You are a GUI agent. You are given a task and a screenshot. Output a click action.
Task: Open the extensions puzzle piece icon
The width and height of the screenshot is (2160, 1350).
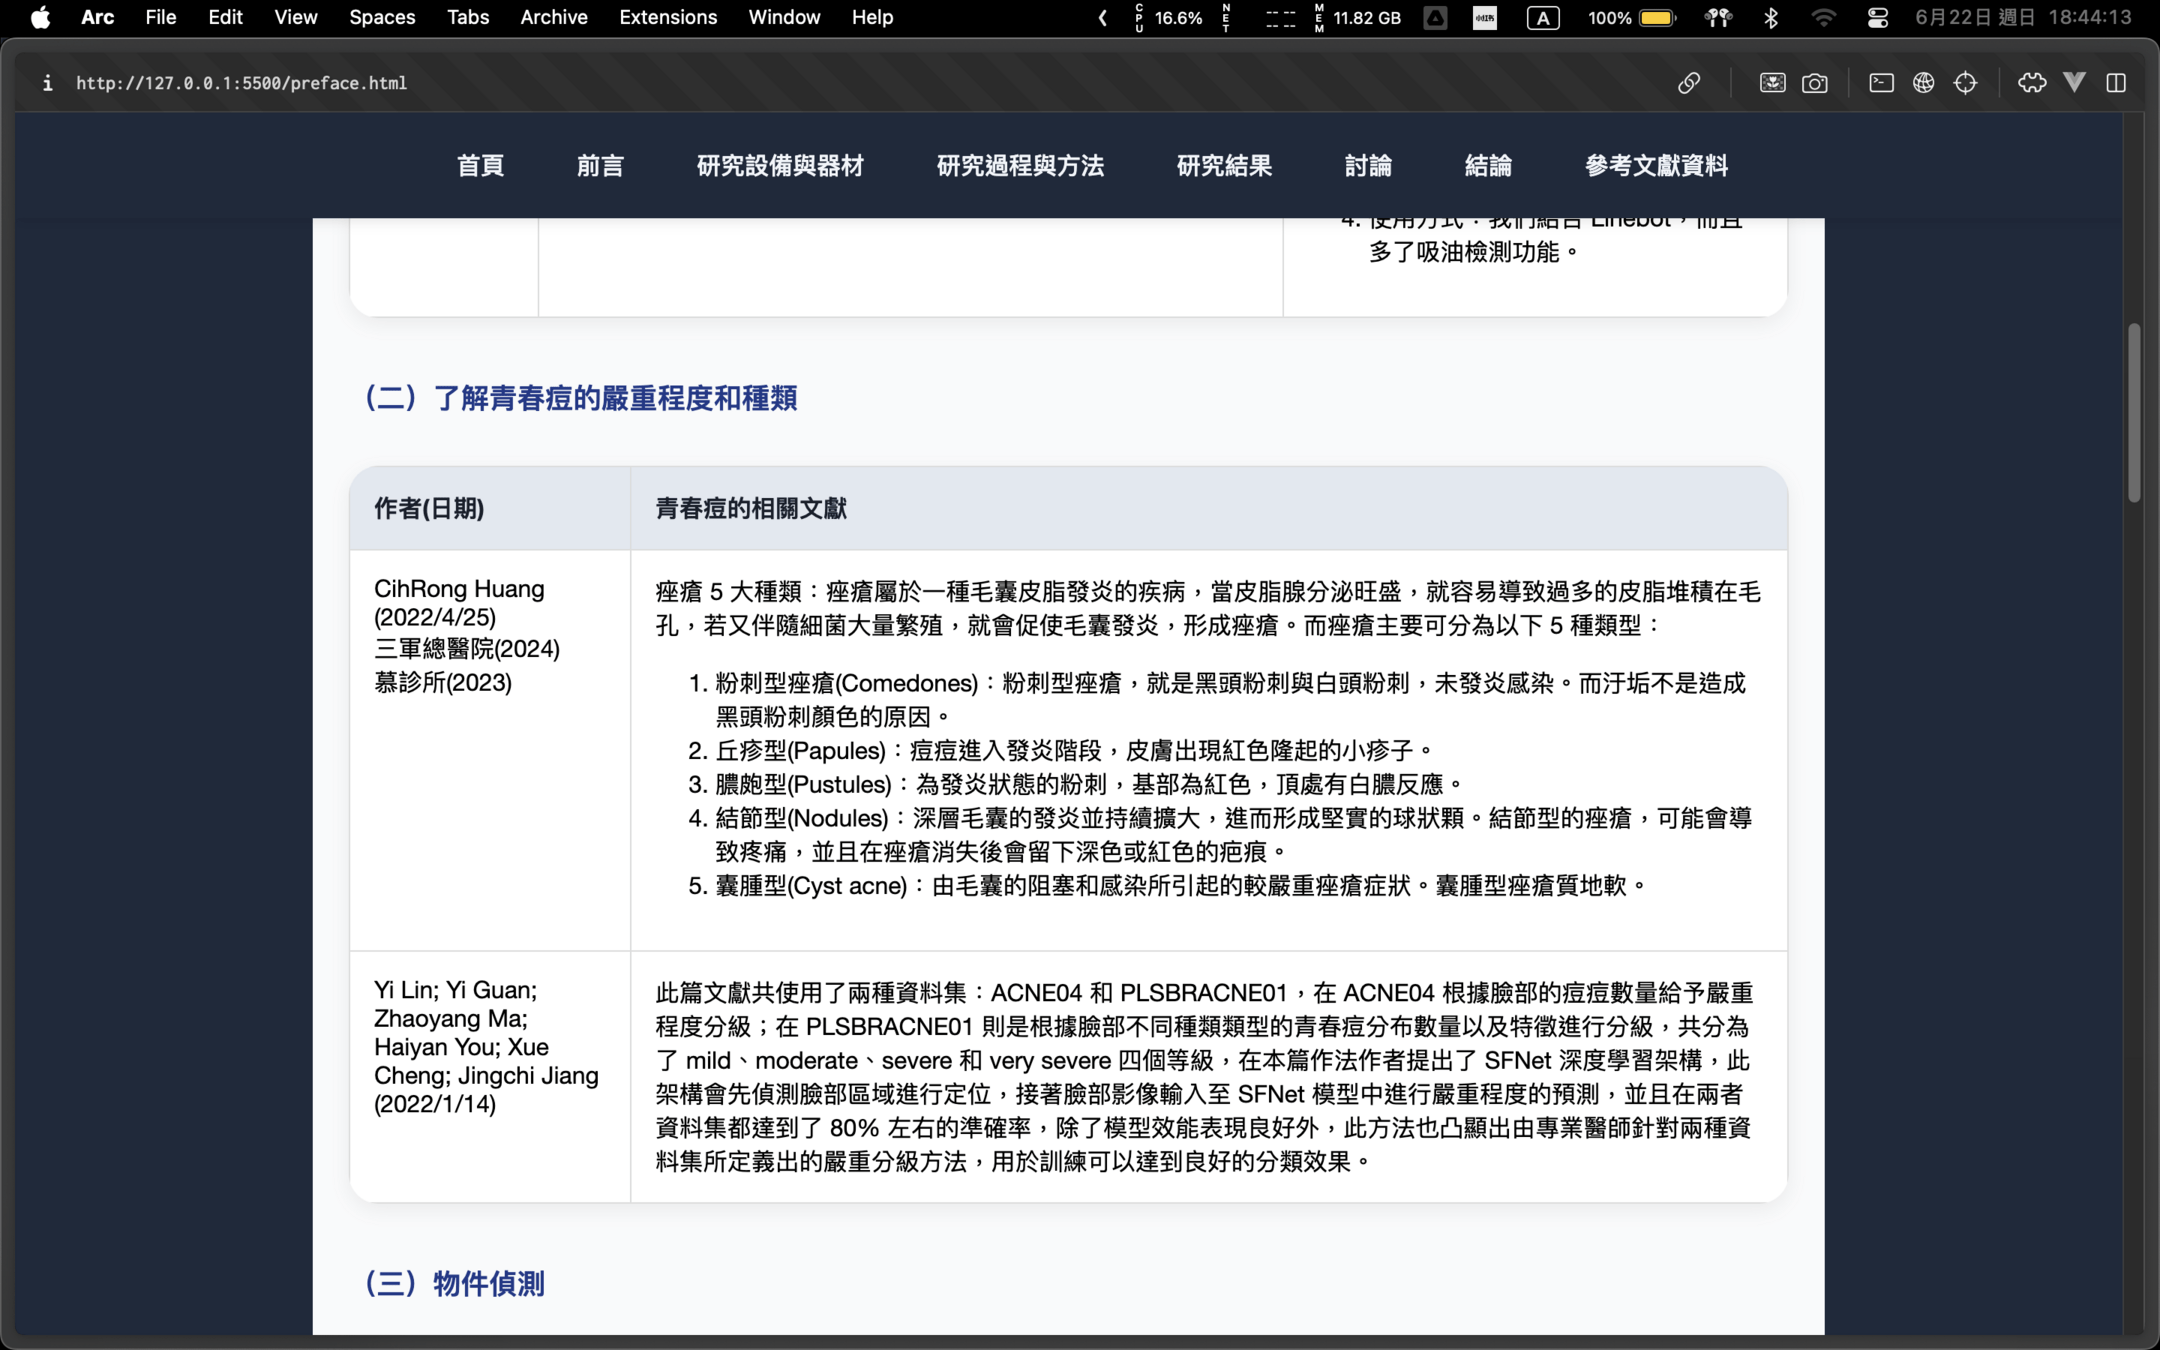point(2031,83)
